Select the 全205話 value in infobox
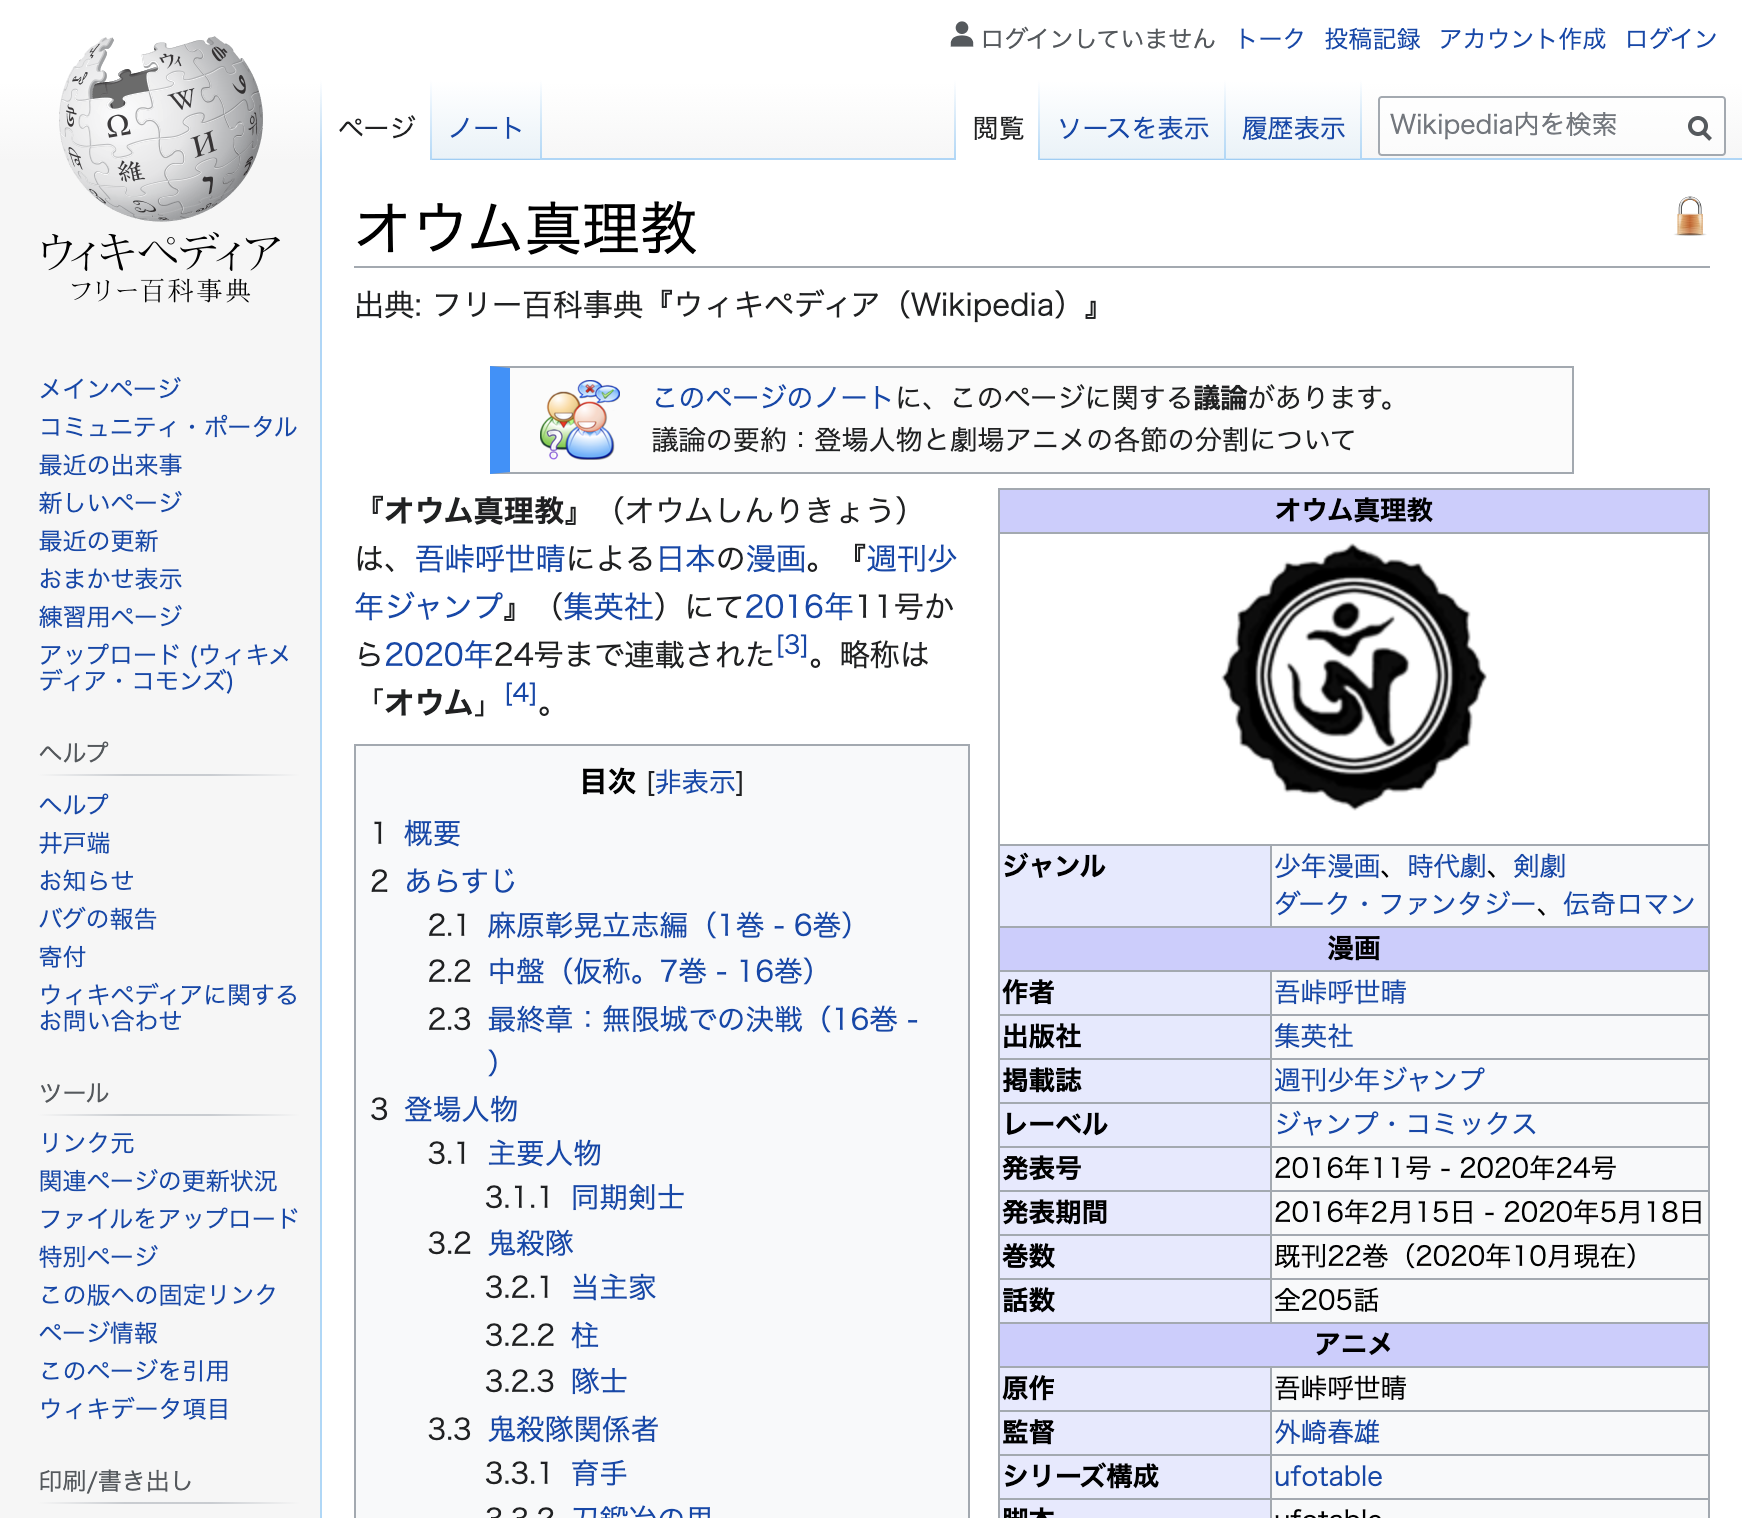Image resolution: width=1742 pixels, height=1518 pixels. (1326, 1300)
